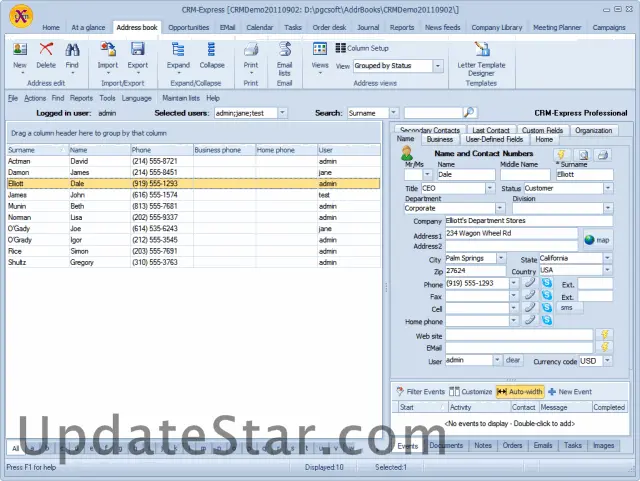
Task: Expand the Status Customer dropdown
Action: [609, 188]
